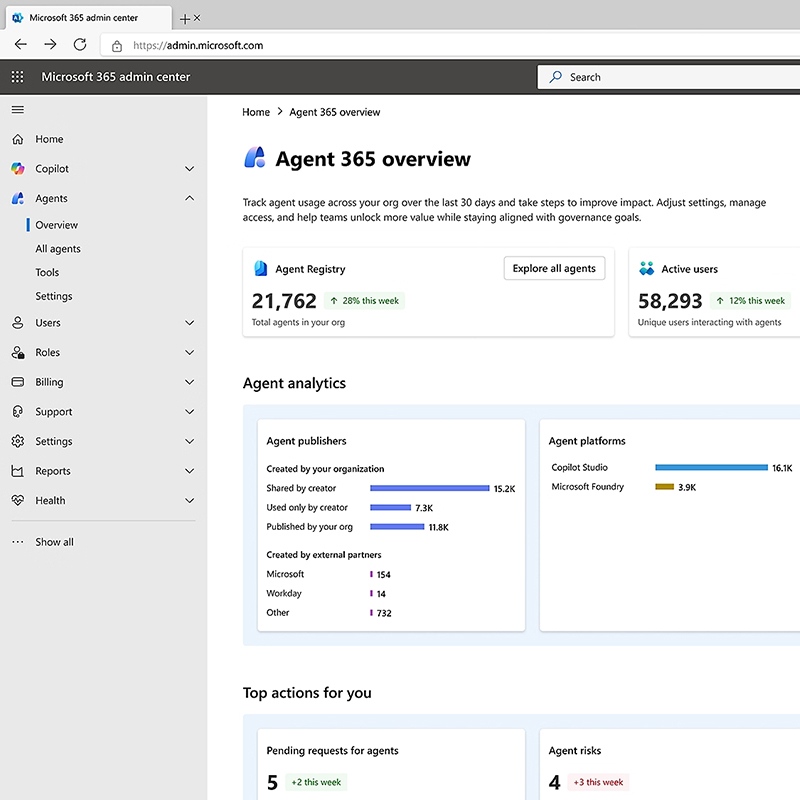Click the tab favicon of admin center

point(18,18)
